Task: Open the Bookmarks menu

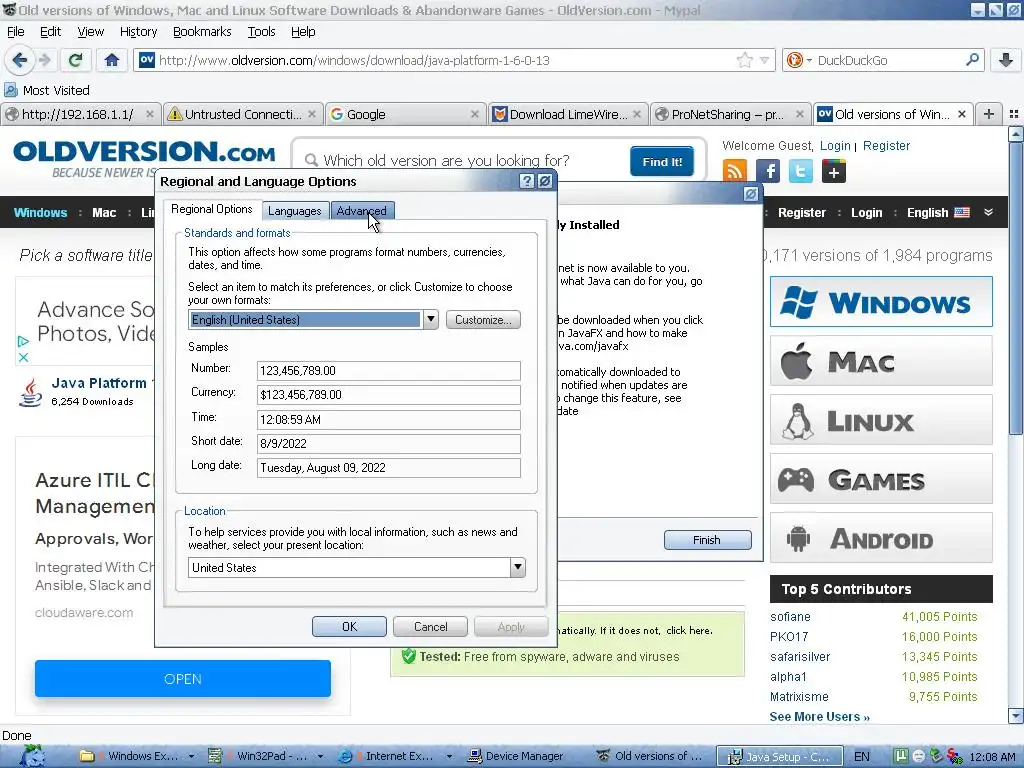Action: [202, 31]
